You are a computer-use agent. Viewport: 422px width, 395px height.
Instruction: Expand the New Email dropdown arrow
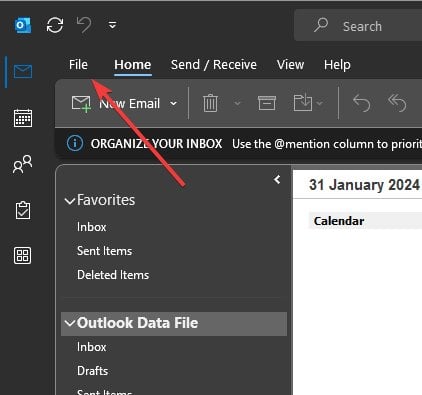[173, 104]
